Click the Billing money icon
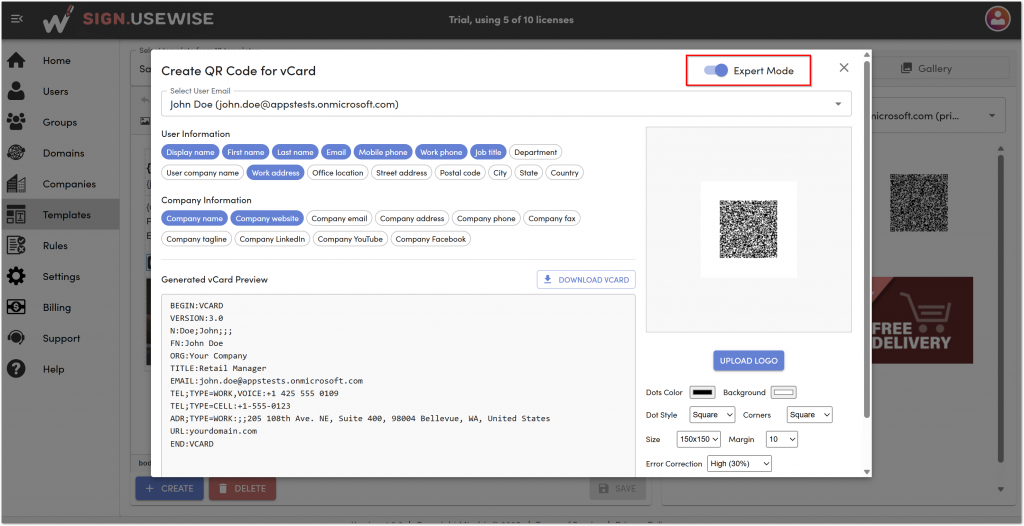This screenshot has width=1024, height=526. pyautogui.click(x=16, y=307)
